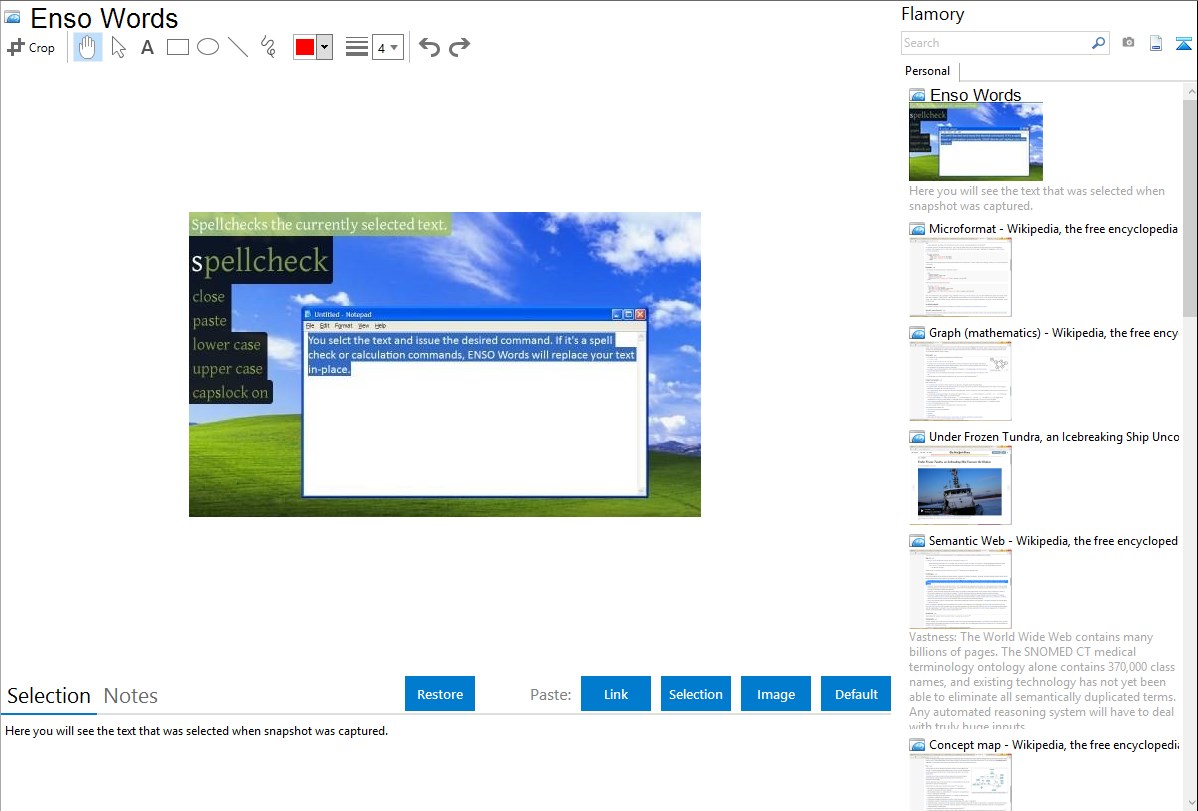The width and height of the screenshot is (1198, 811).
Task: Open the Microformat Wikipedia snapshot thumbnail
Action: click(x=960, y=277)
